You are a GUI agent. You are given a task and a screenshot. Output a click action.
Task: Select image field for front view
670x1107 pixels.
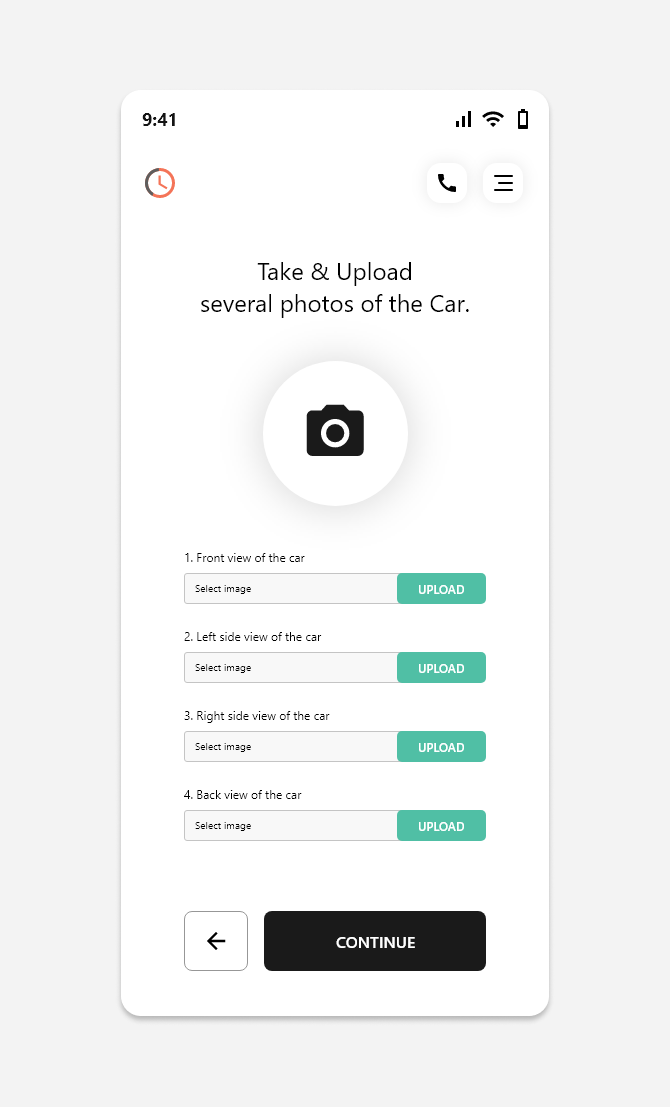291,589
